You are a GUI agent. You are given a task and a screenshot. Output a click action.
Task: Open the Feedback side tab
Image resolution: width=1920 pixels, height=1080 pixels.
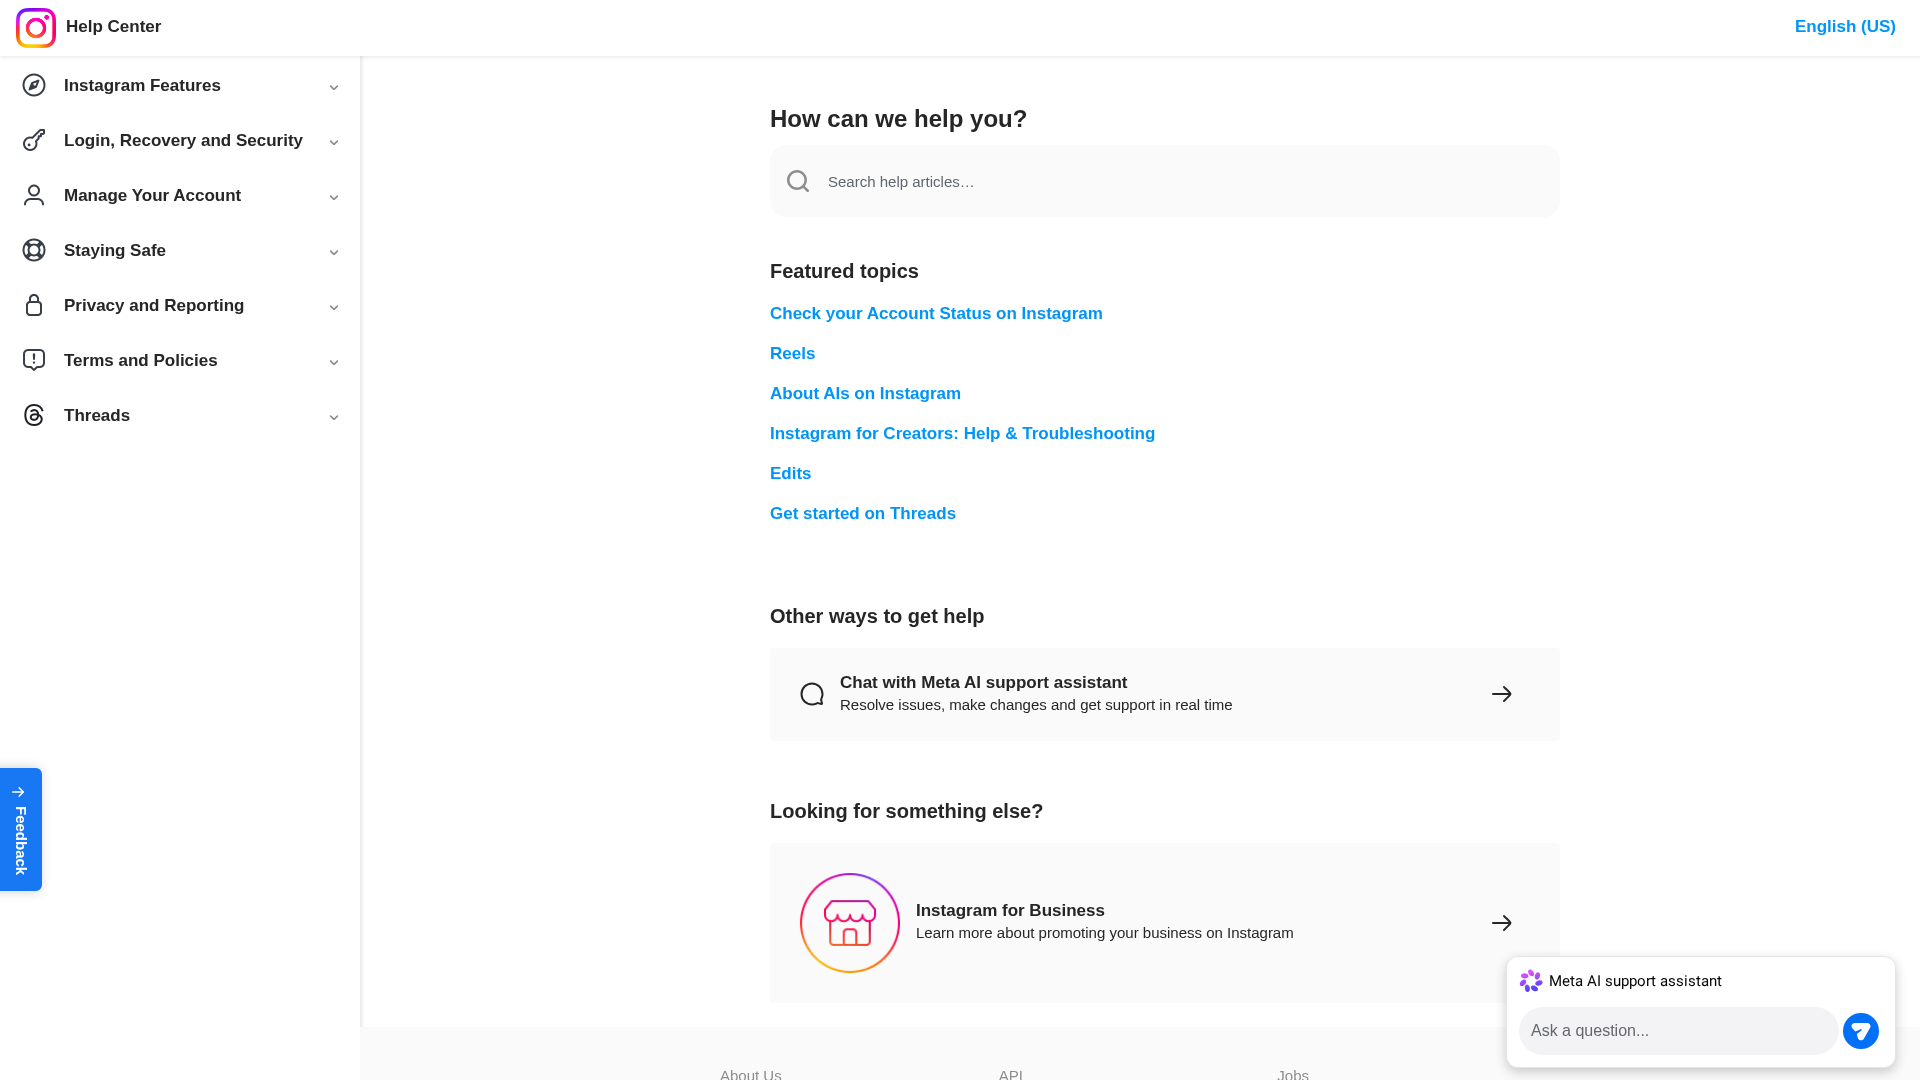21,829
